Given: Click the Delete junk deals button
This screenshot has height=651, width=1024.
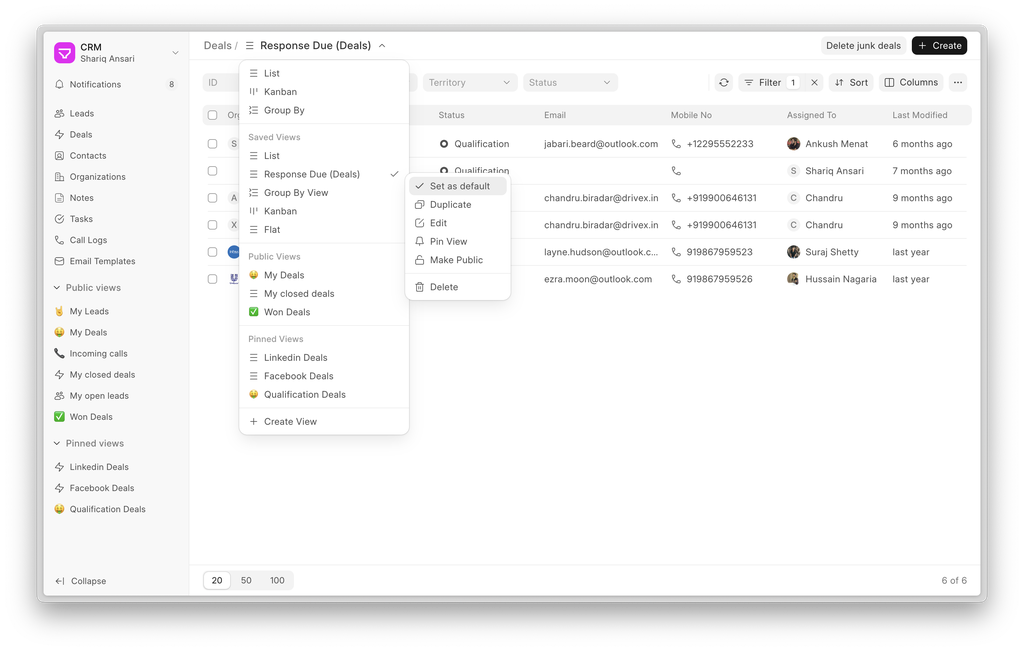Looking at the screenshot, I should pos(863,46).
